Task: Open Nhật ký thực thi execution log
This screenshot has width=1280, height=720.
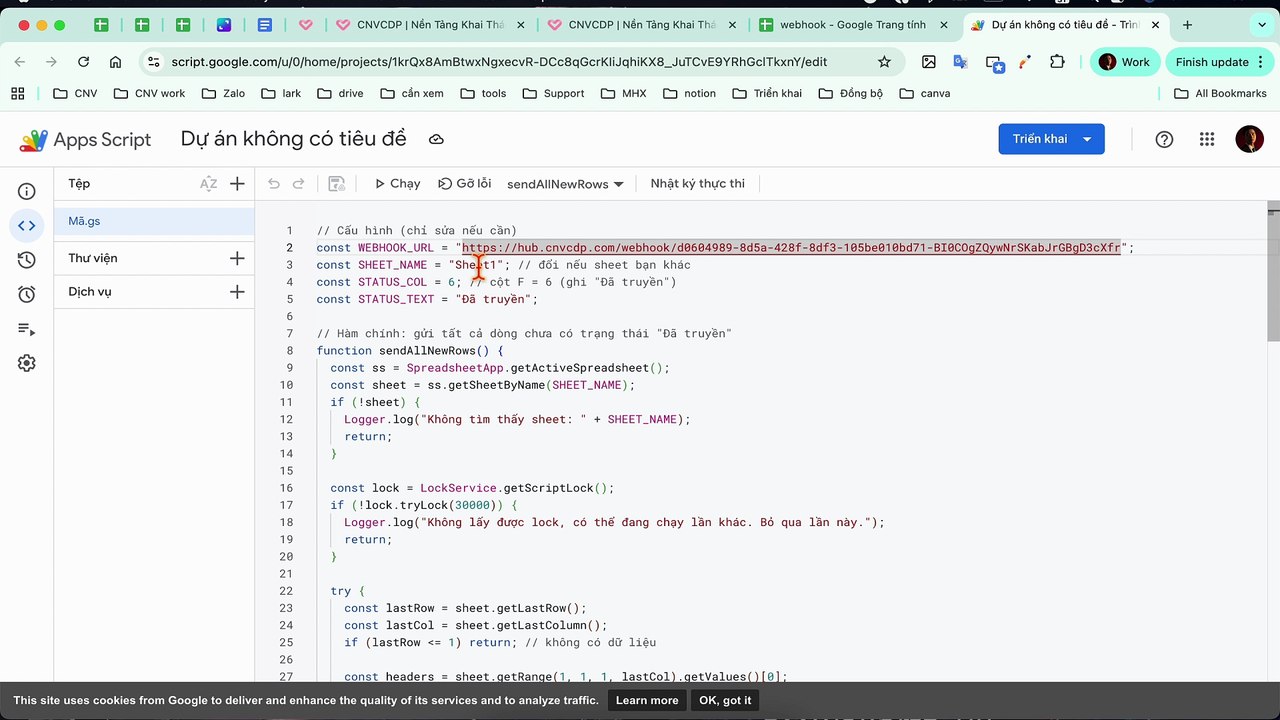Action: point(698,183)
